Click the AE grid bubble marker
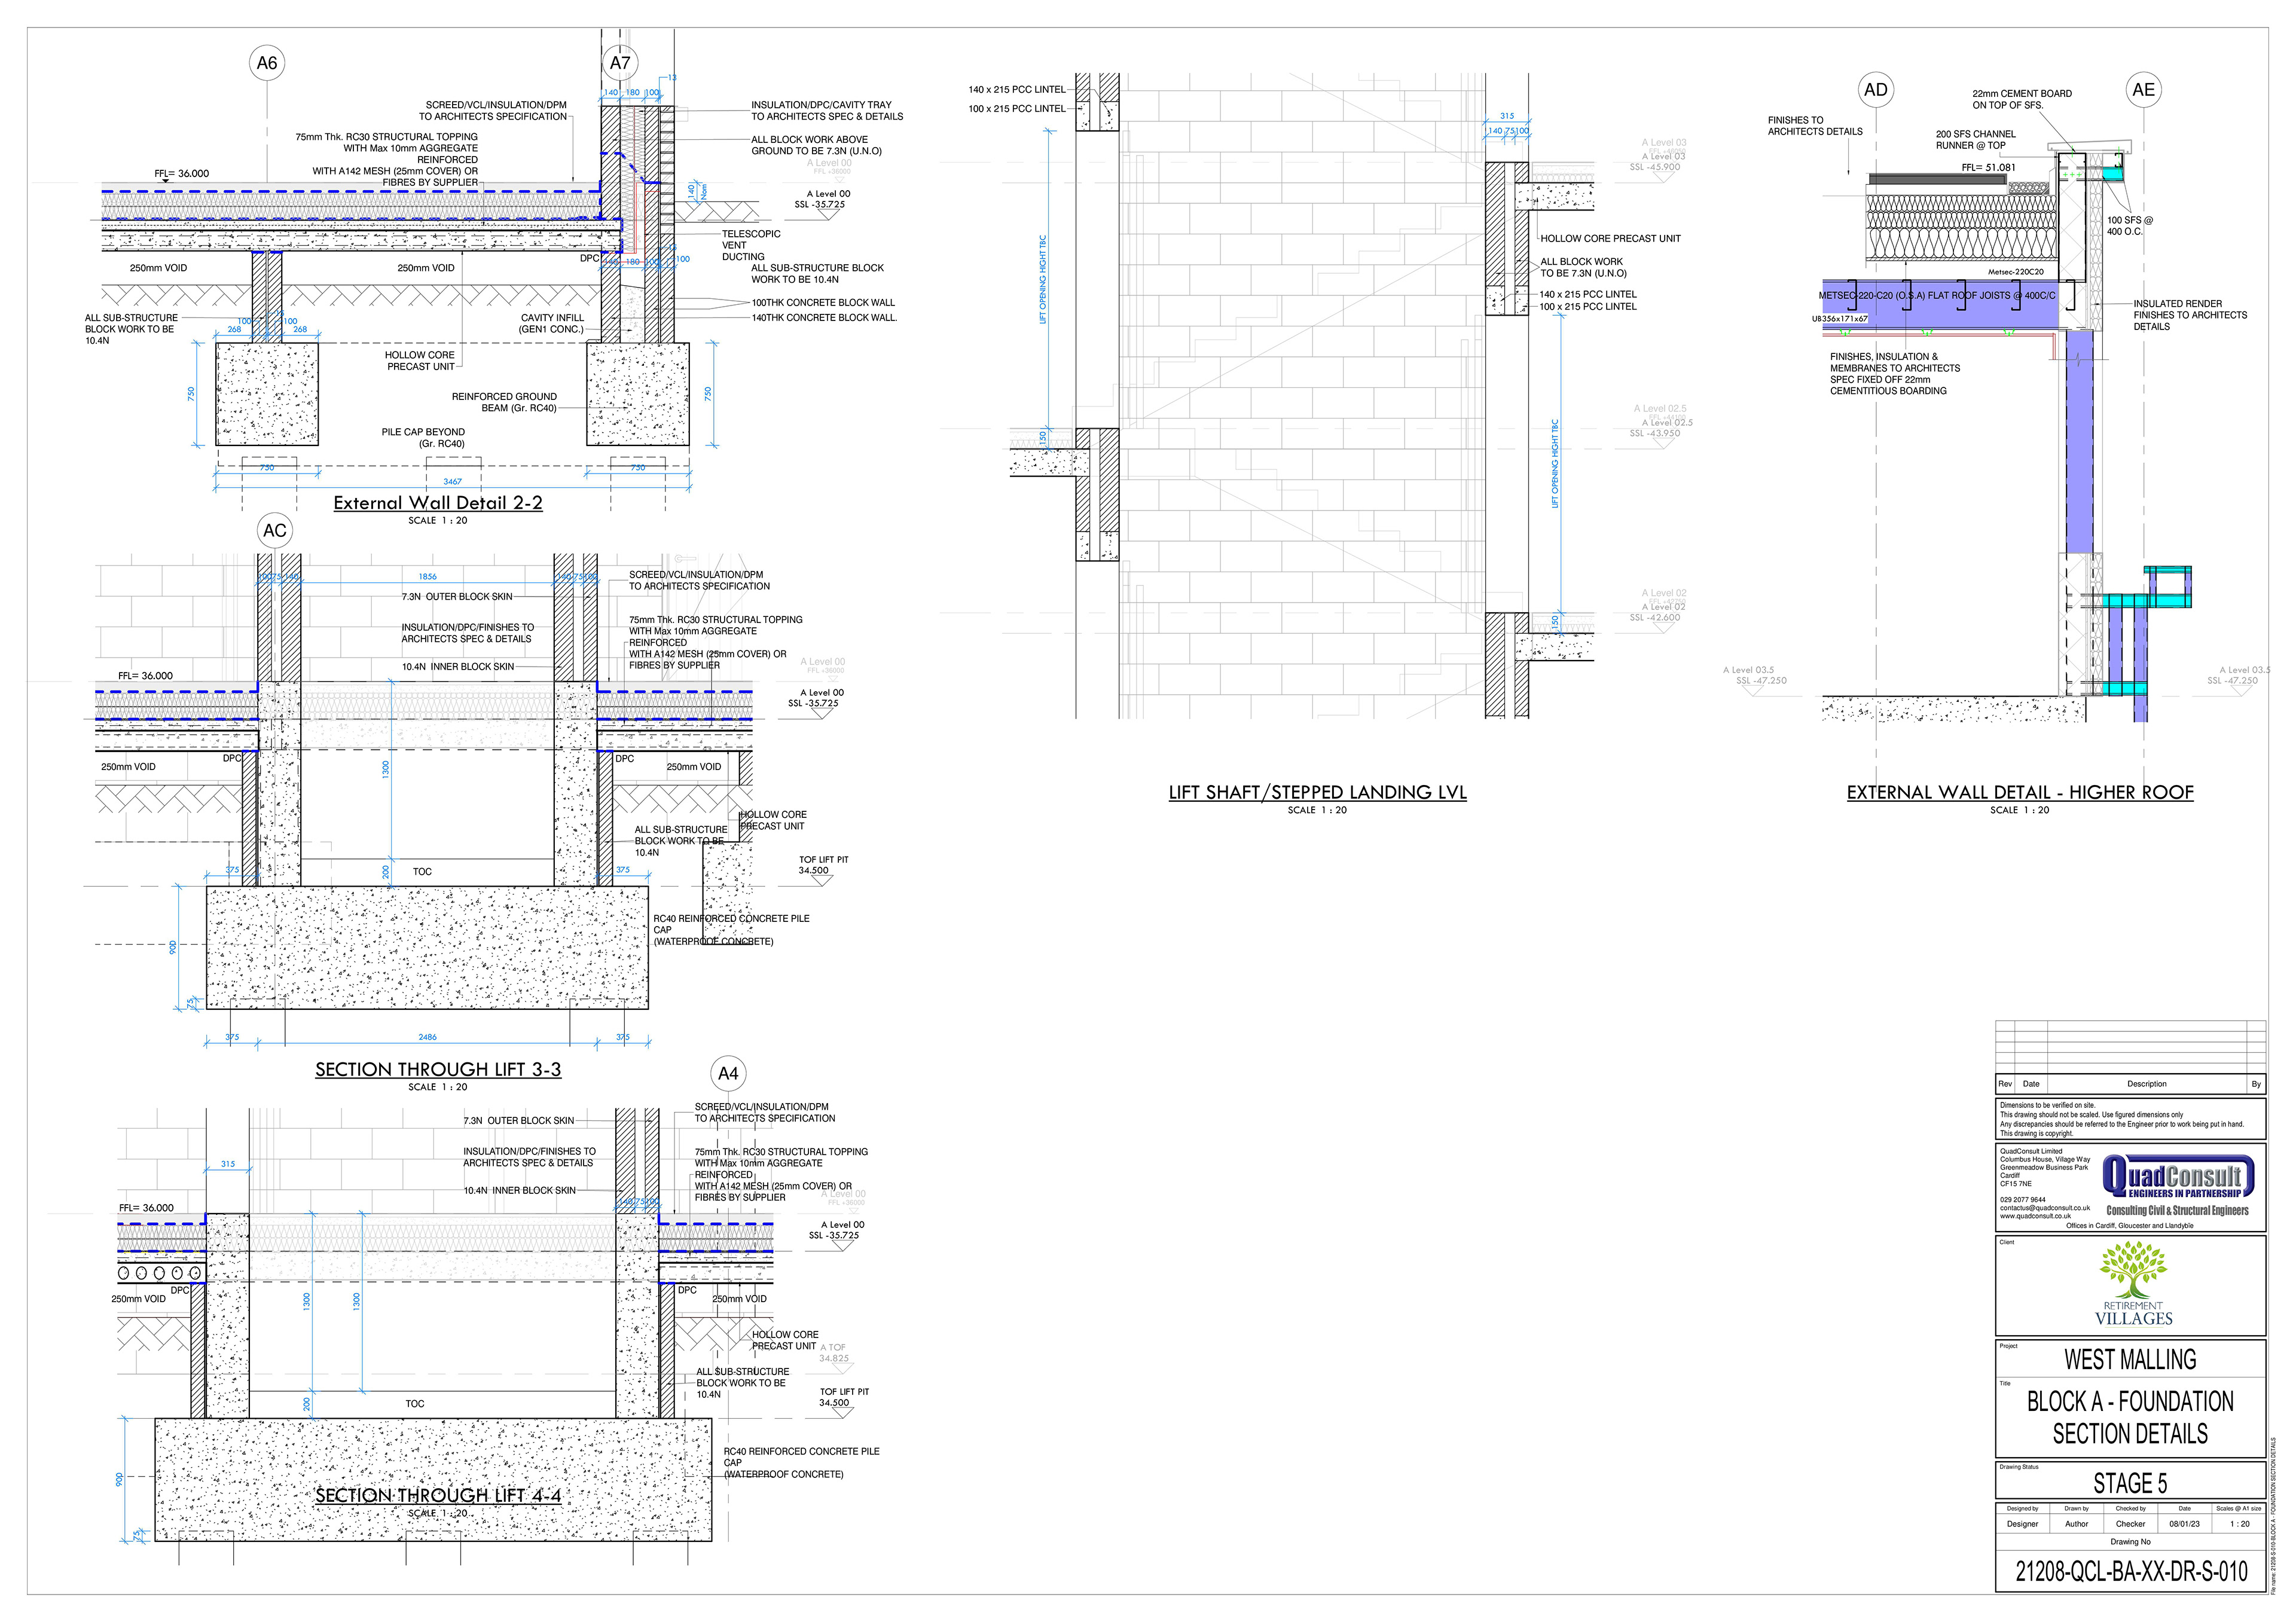 (2143, 90)
